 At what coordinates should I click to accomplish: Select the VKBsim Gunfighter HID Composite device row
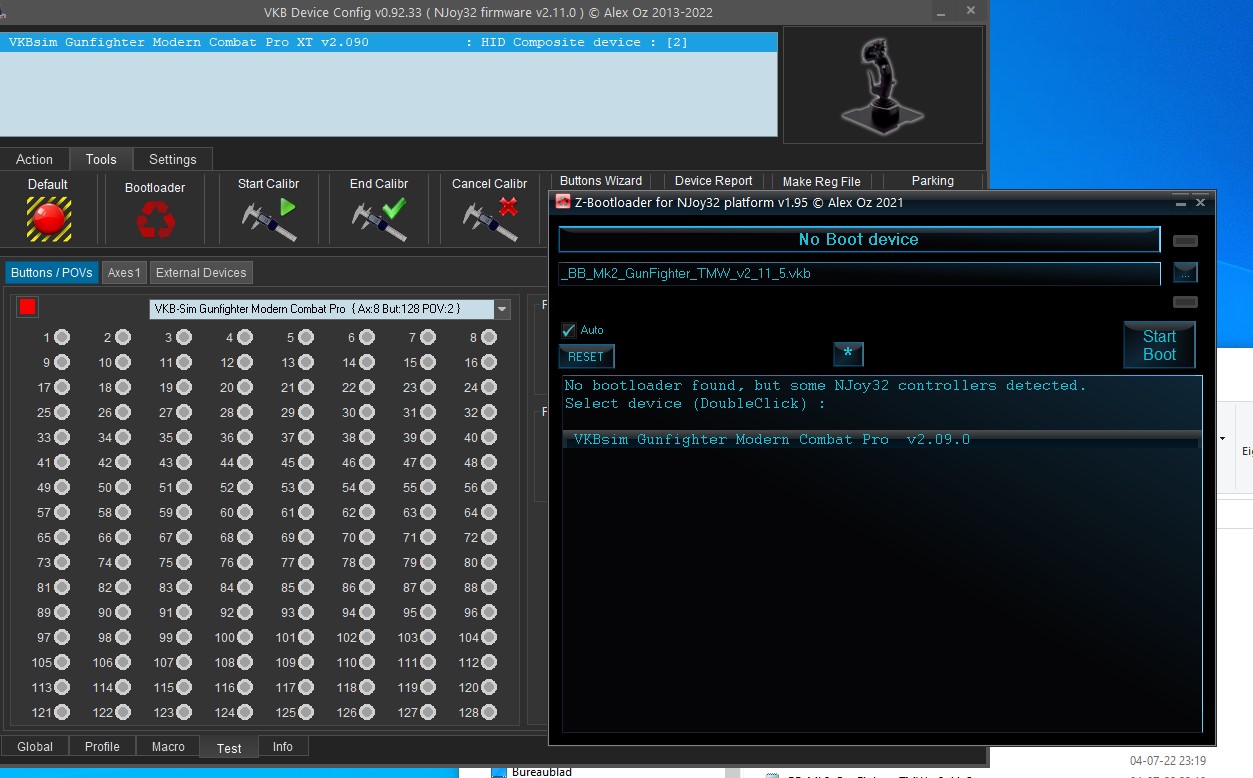(x=389, y=42)
